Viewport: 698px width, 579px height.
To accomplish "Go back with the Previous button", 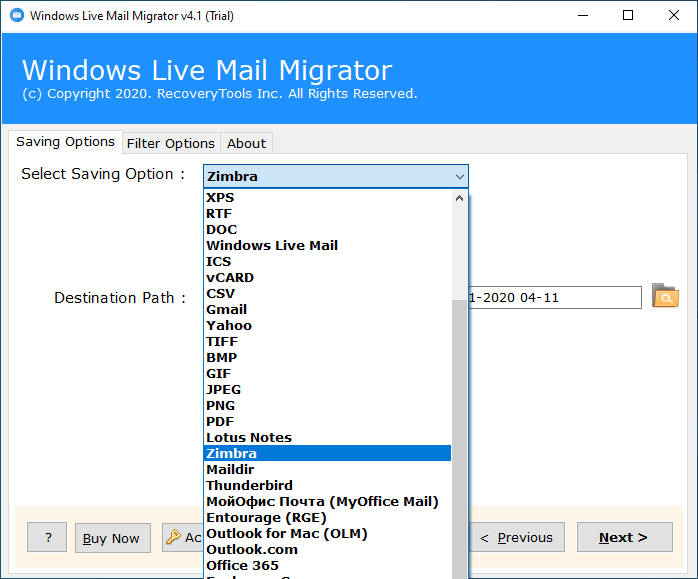I will click(516, 537).
